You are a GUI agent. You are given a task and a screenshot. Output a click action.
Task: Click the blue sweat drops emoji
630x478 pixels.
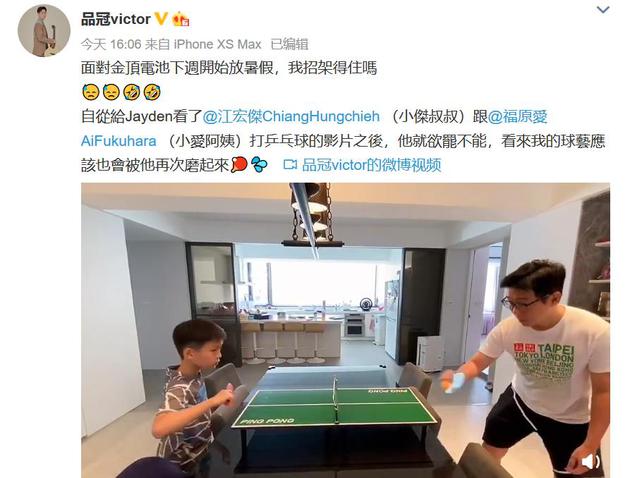[x=259, y=164]
